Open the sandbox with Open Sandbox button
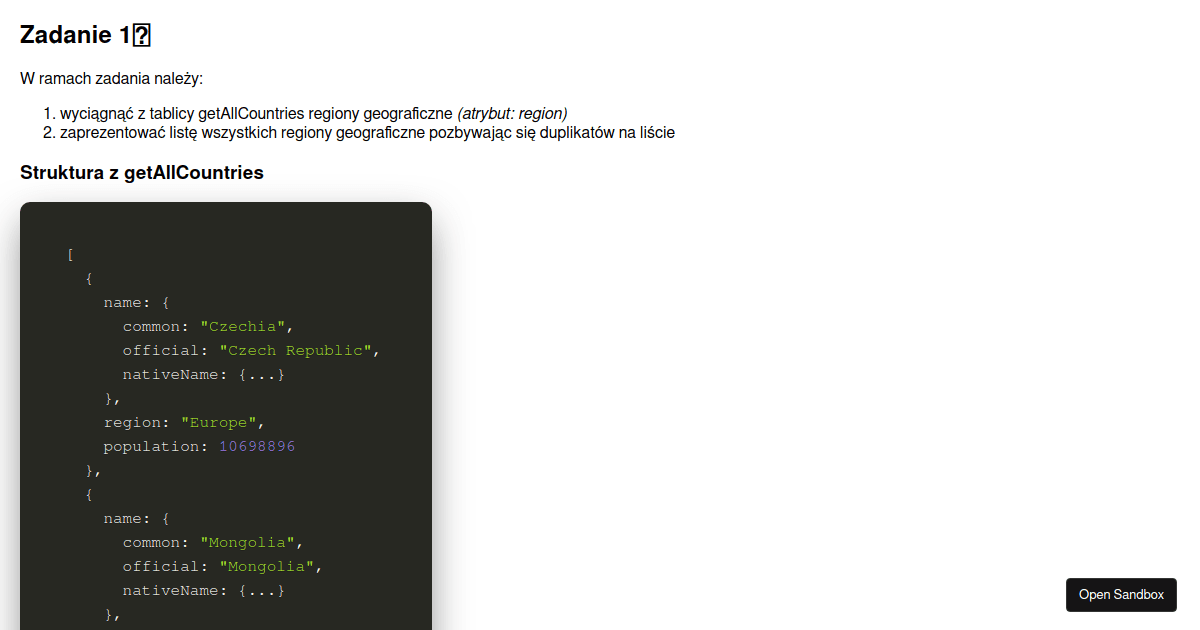Viewport: 1200px width, 630px height. [1121, 594]
